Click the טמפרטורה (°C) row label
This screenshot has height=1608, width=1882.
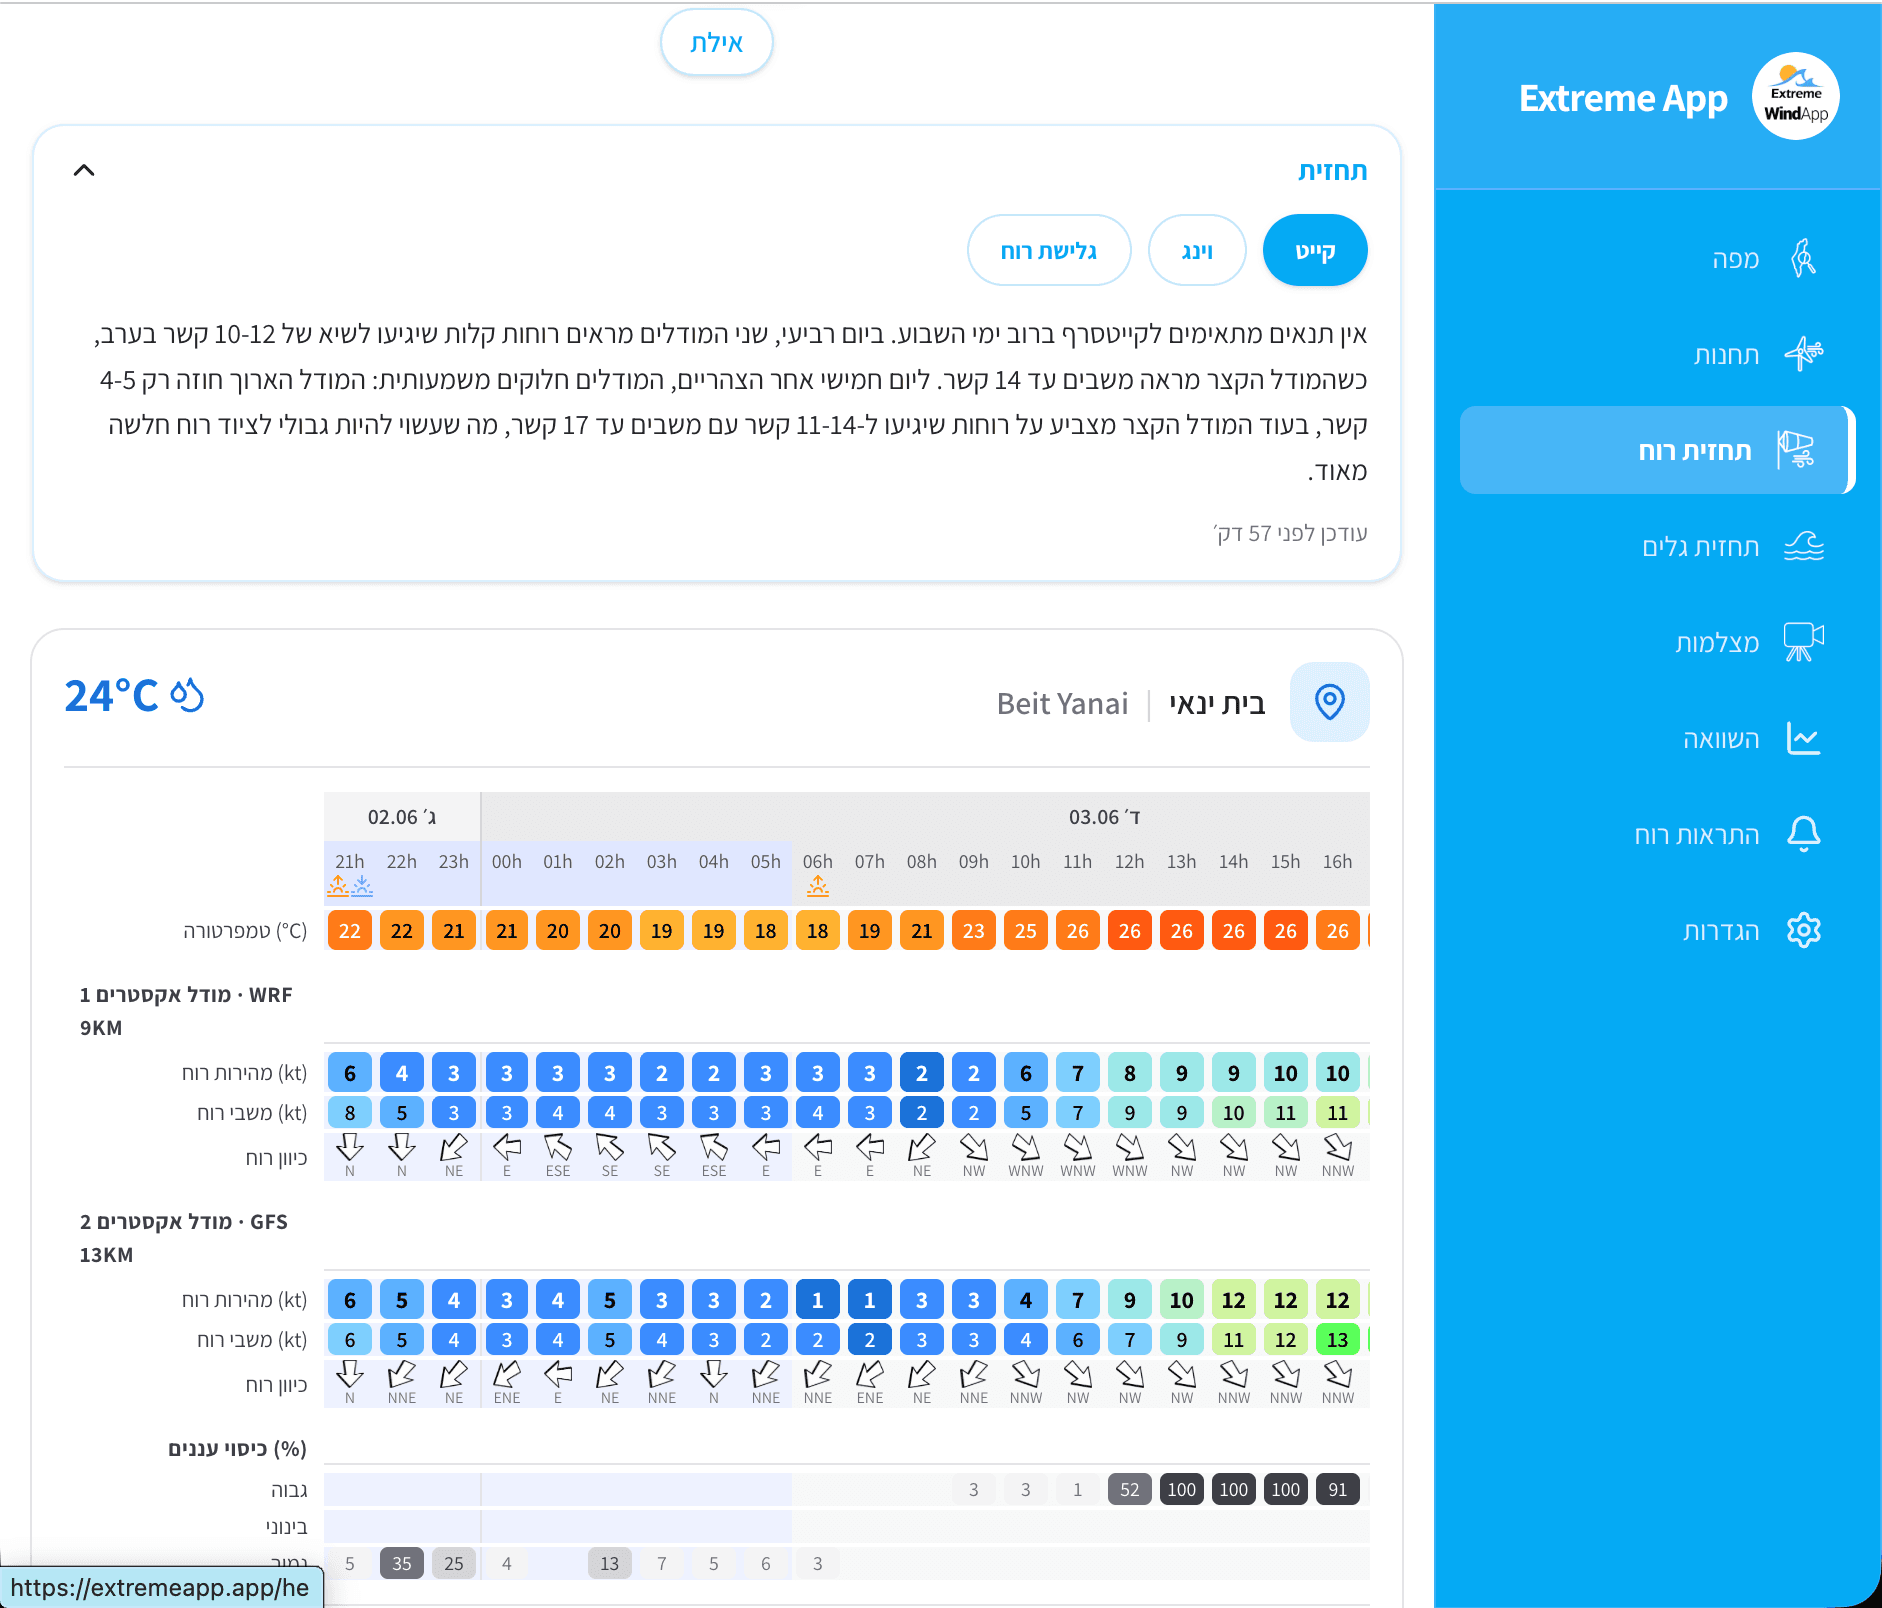click(x=245, y=931)
